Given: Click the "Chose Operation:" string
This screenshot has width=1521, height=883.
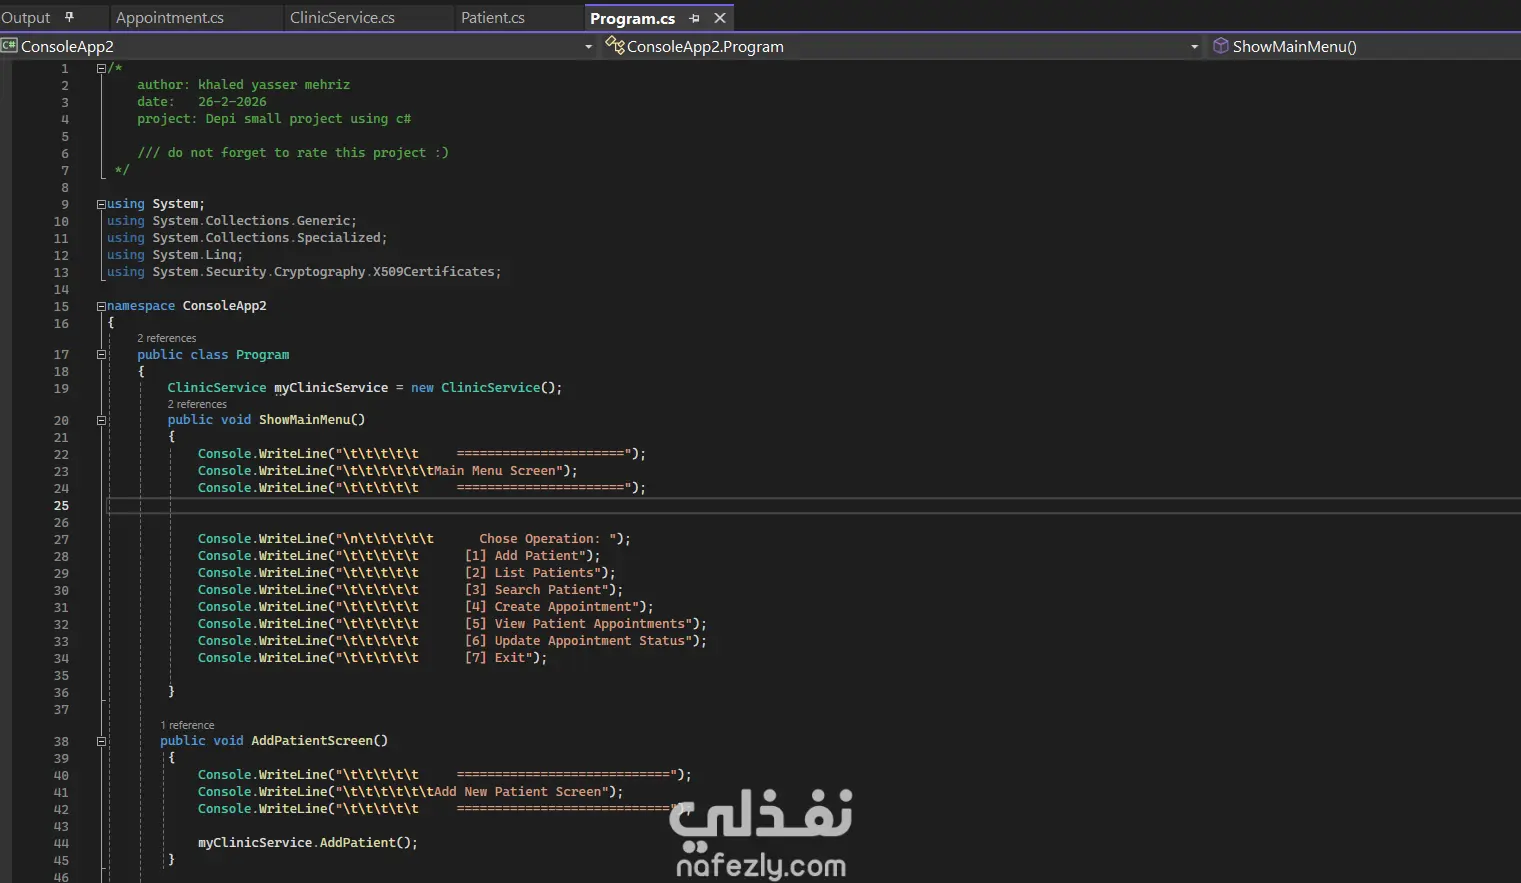Looking at the screenshot, I should click(x=540, y=539).
